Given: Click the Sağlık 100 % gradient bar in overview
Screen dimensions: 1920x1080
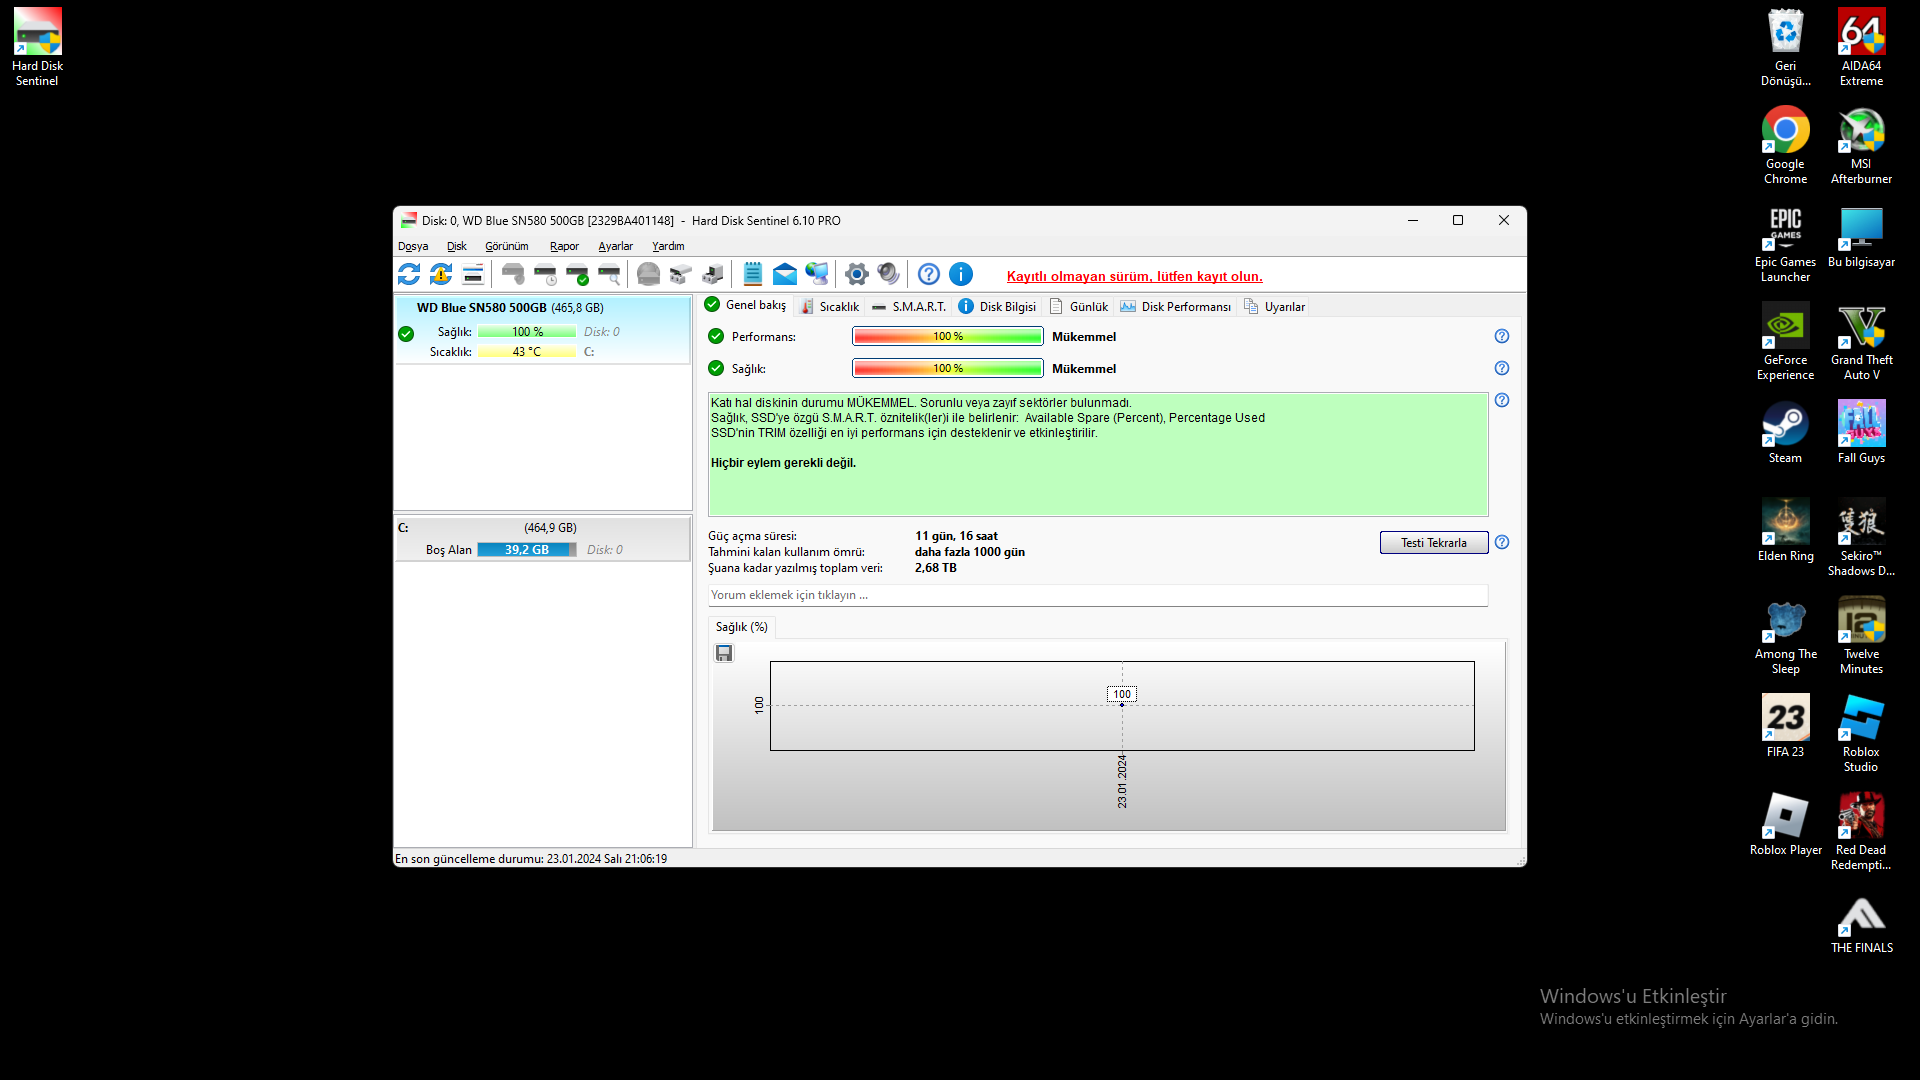Looking at the screenshot, I should [x=947, y=368].
